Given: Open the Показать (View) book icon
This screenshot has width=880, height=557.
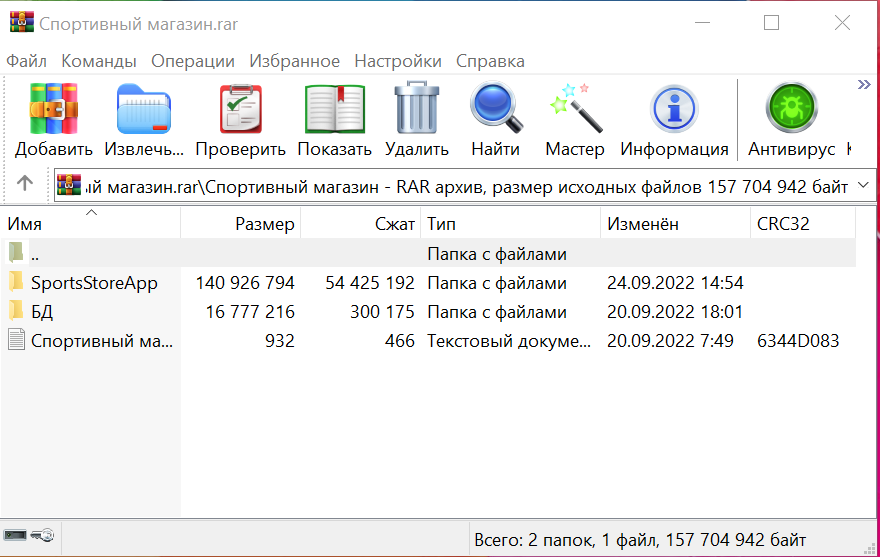Looking at the screenshot, I should coord(334,108).
